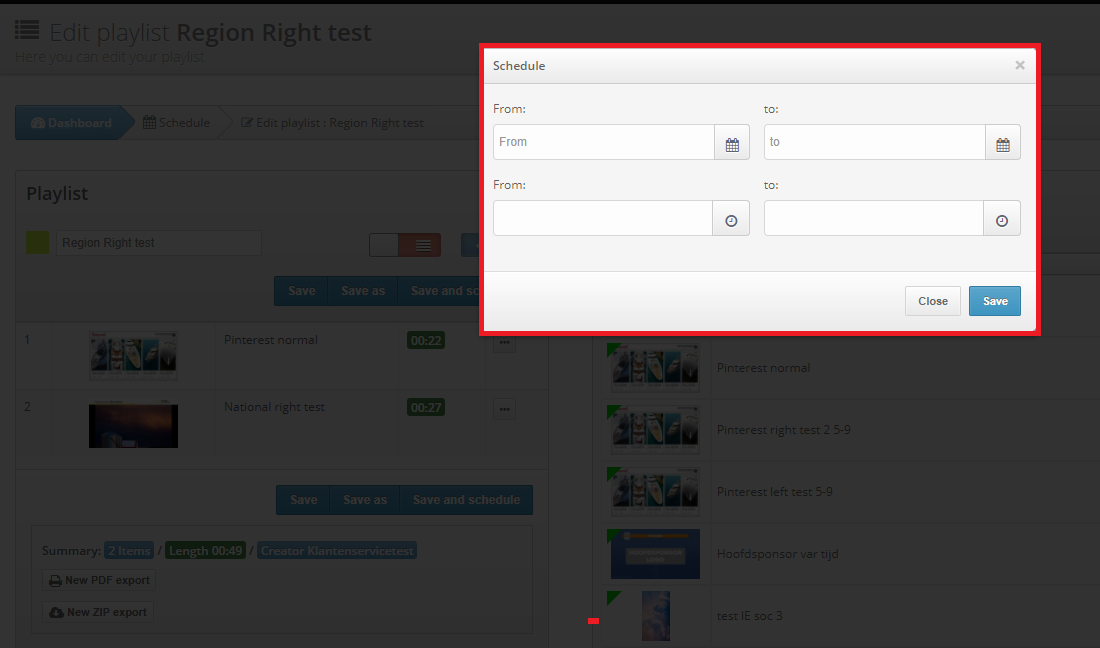
Task: Click the to date input field
Action: (875, 142)
